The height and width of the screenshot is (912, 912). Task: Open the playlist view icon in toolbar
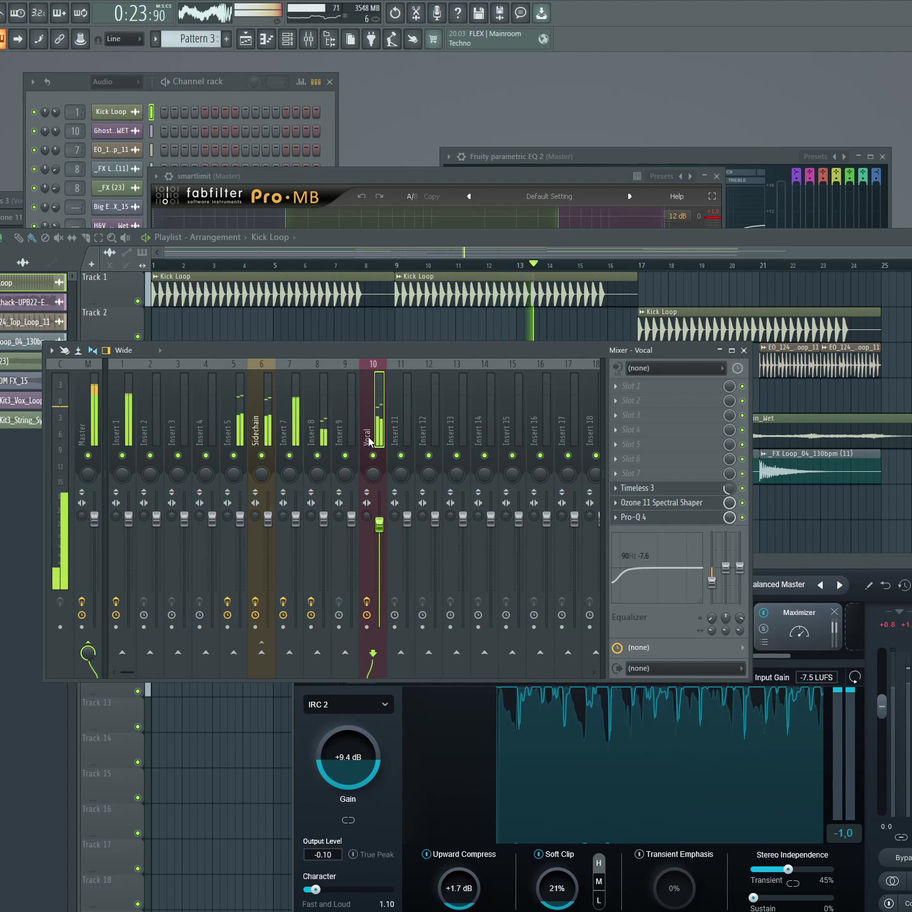coord(245,39)
